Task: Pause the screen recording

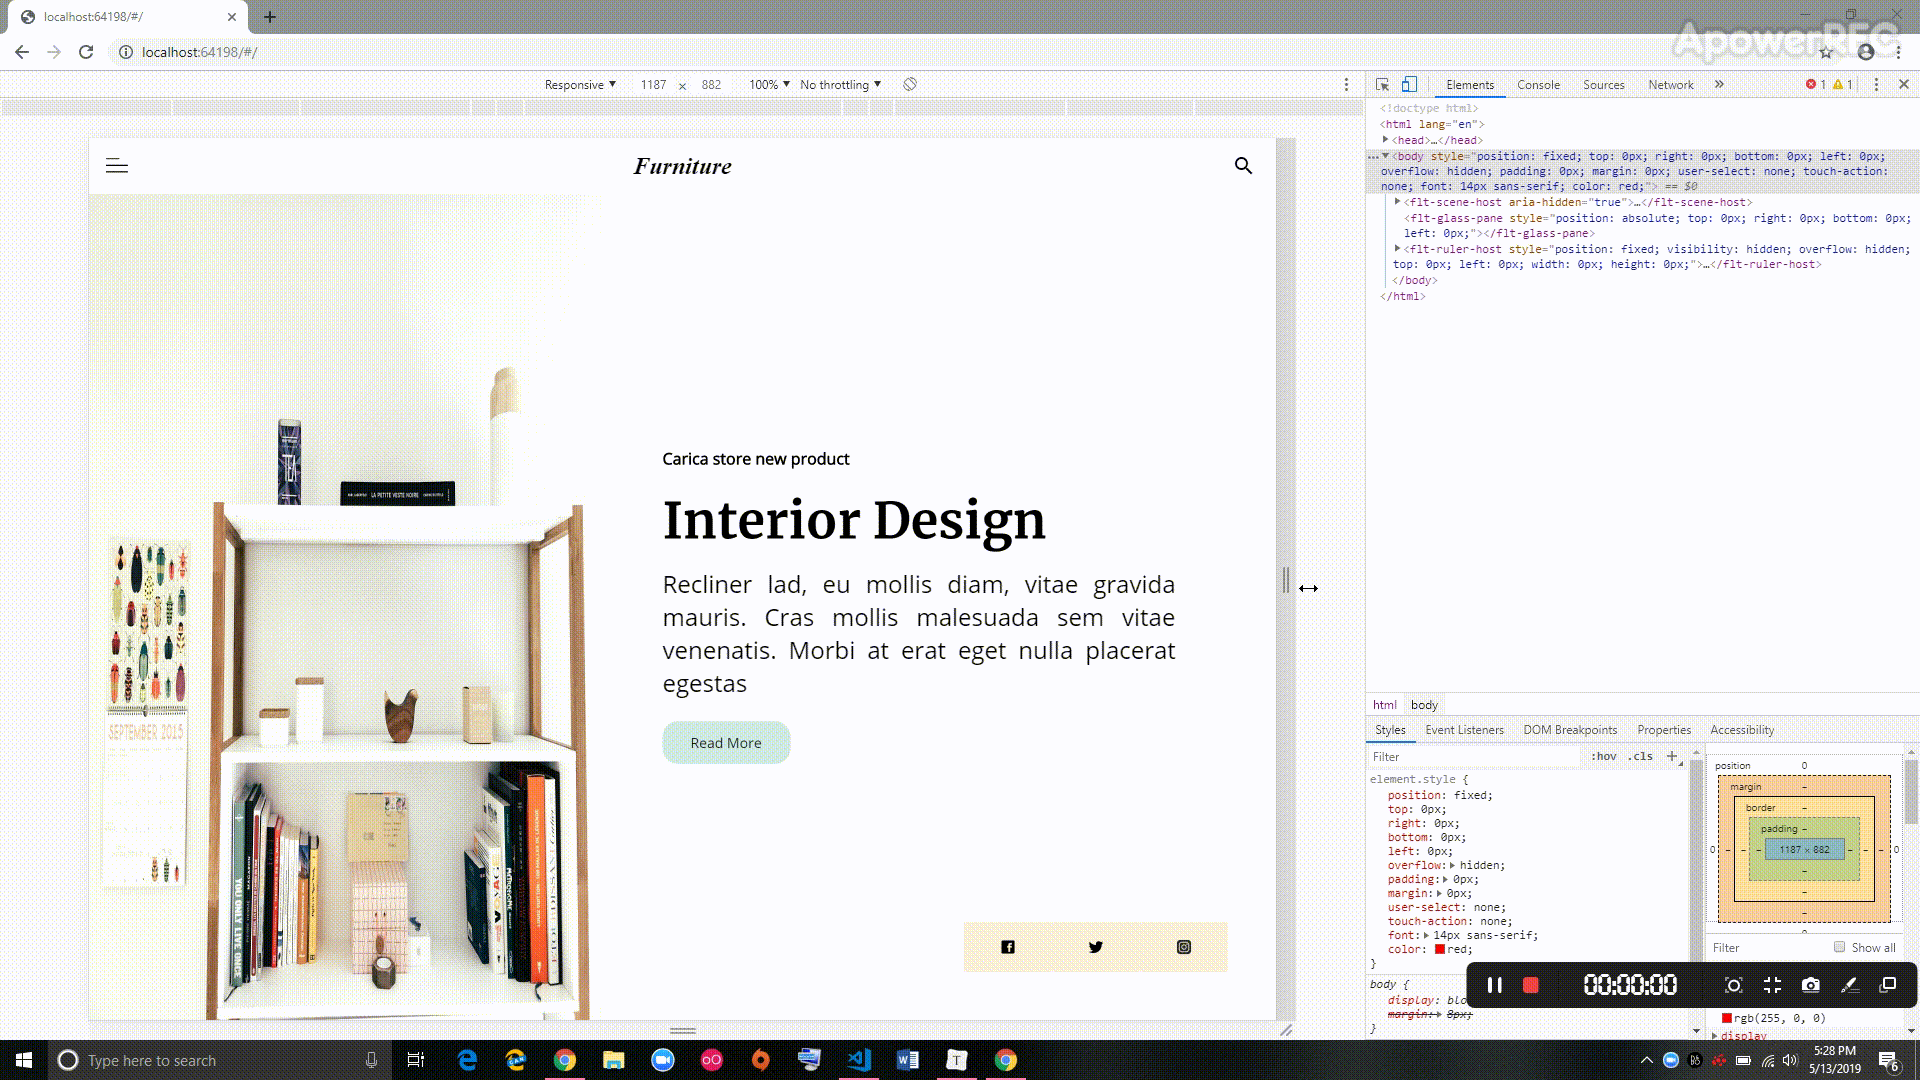Action: tap(1495, 985)
